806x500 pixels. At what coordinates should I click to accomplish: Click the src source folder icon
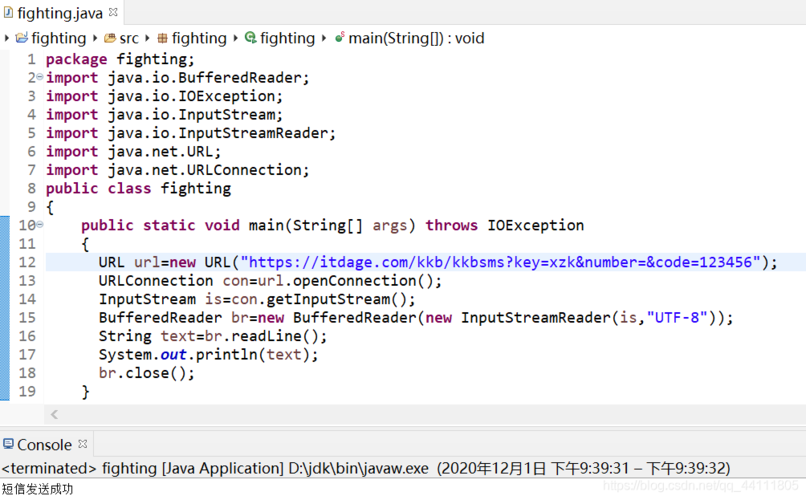tap(109, 38)
